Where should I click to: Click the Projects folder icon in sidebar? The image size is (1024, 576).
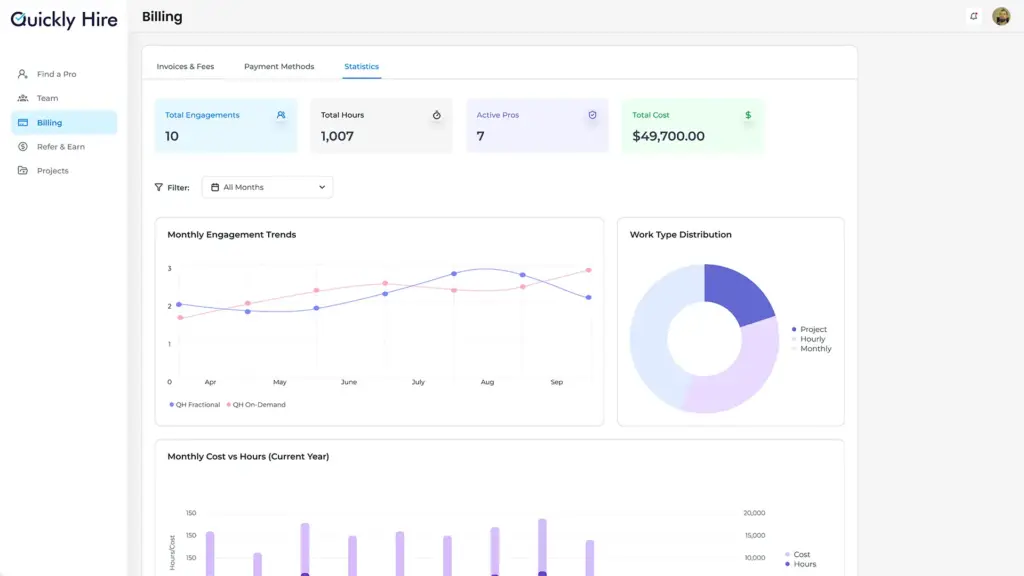(23, 171)
